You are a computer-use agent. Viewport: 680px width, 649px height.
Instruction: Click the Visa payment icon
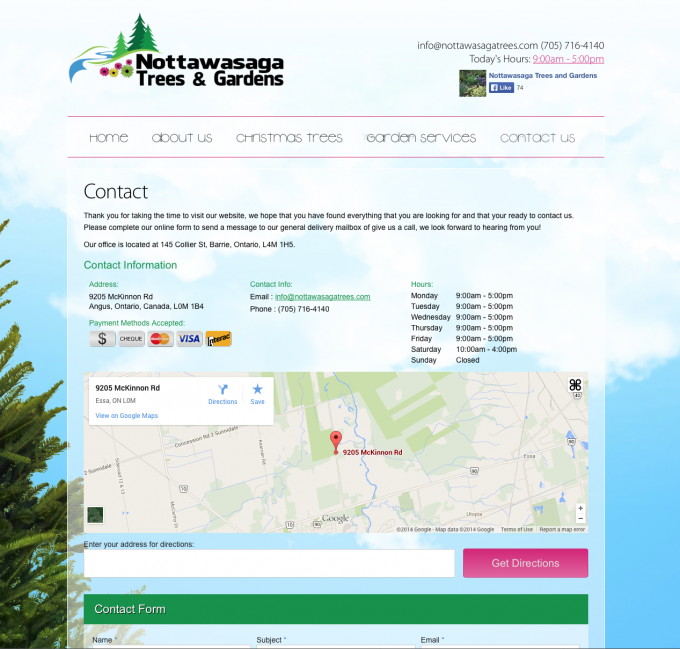coord(189,339)
